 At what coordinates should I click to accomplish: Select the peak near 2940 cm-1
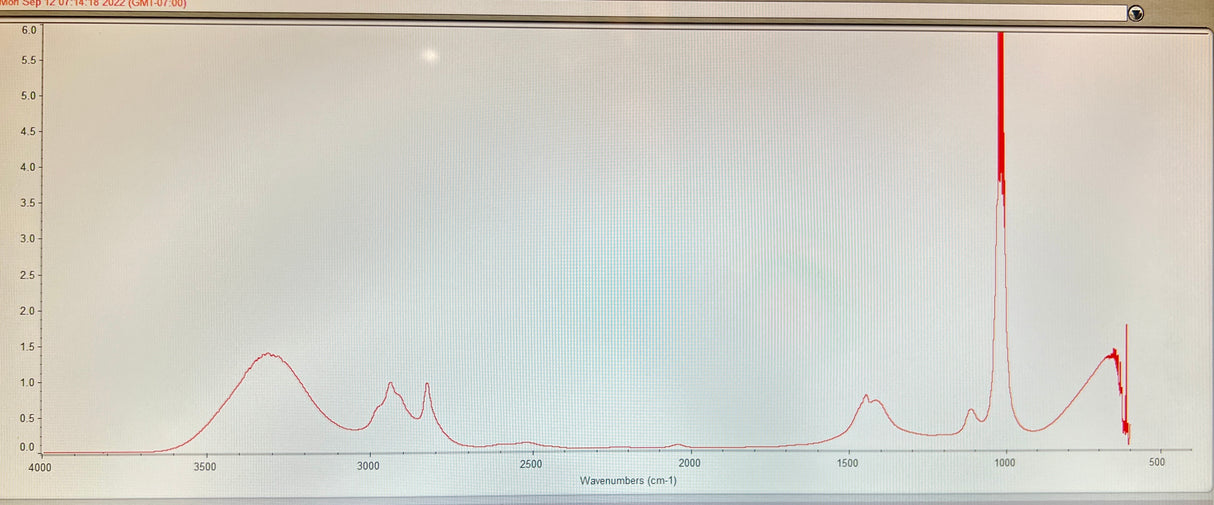[390, 383]
